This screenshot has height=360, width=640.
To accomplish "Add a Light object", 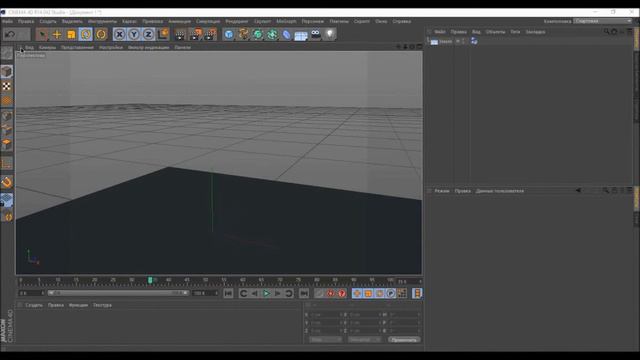I will click(330, 34).
